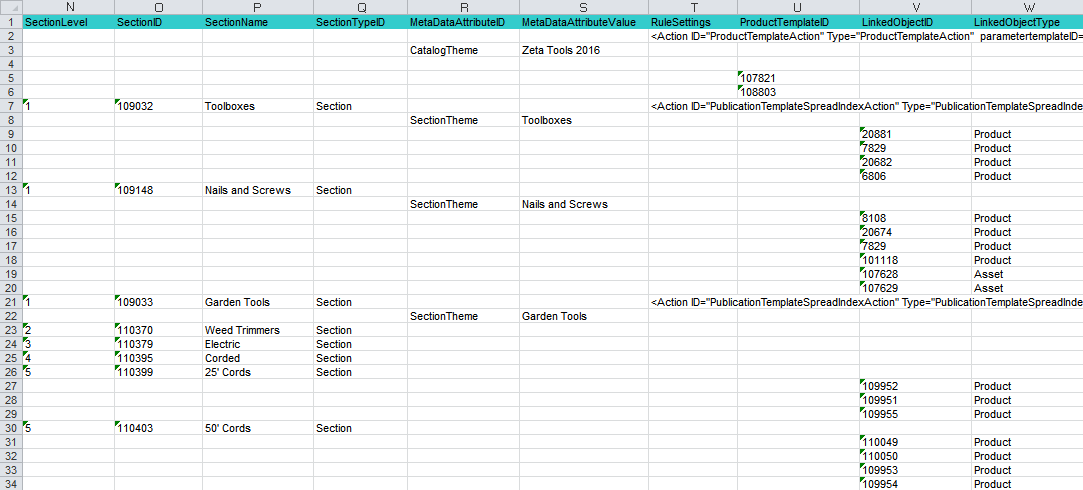Screen dimensions: 1083x490
Task: Click the Select All corner button
Action: pyautogui.click(x=11, y=7)
